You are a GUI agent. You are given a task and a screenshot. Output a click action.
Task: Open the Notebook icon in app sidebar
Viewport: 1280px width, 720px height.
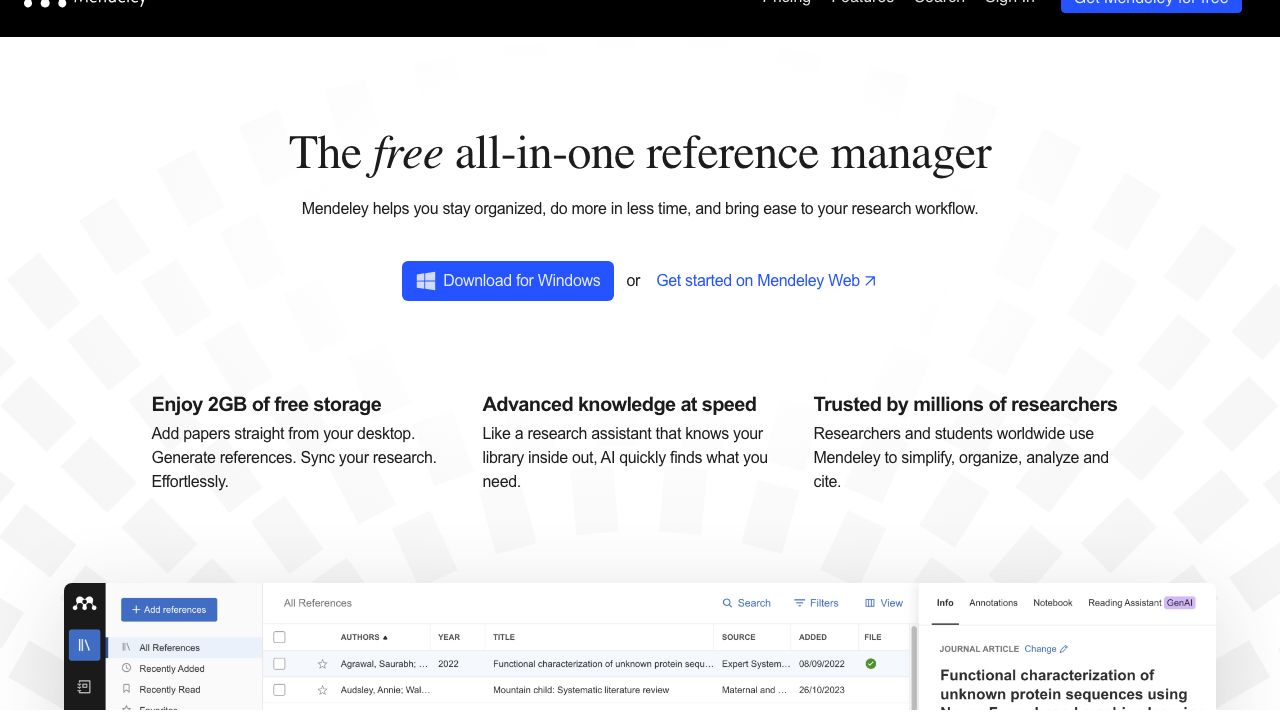pyautogui.click(x=84, y=687)
